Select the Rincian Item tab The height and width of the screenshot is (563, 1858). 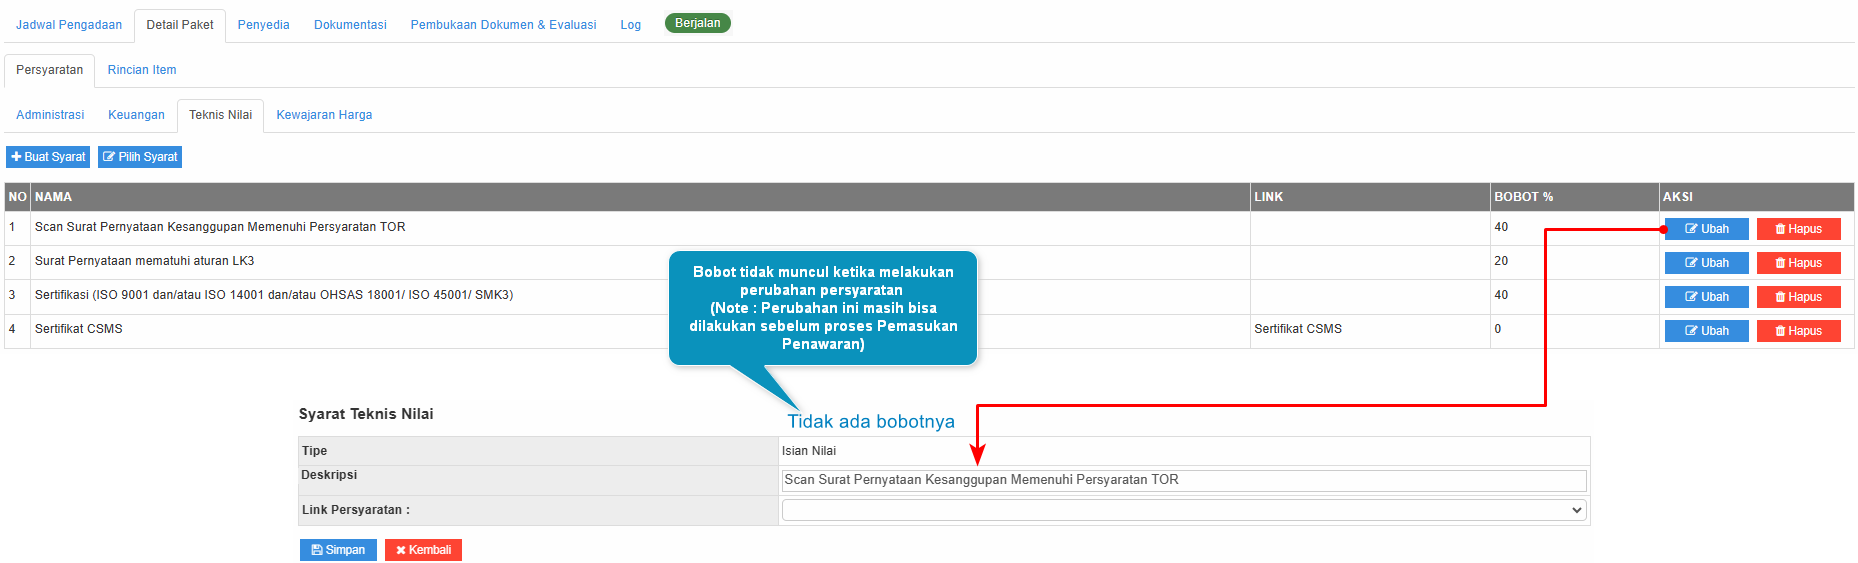(142, 70)
